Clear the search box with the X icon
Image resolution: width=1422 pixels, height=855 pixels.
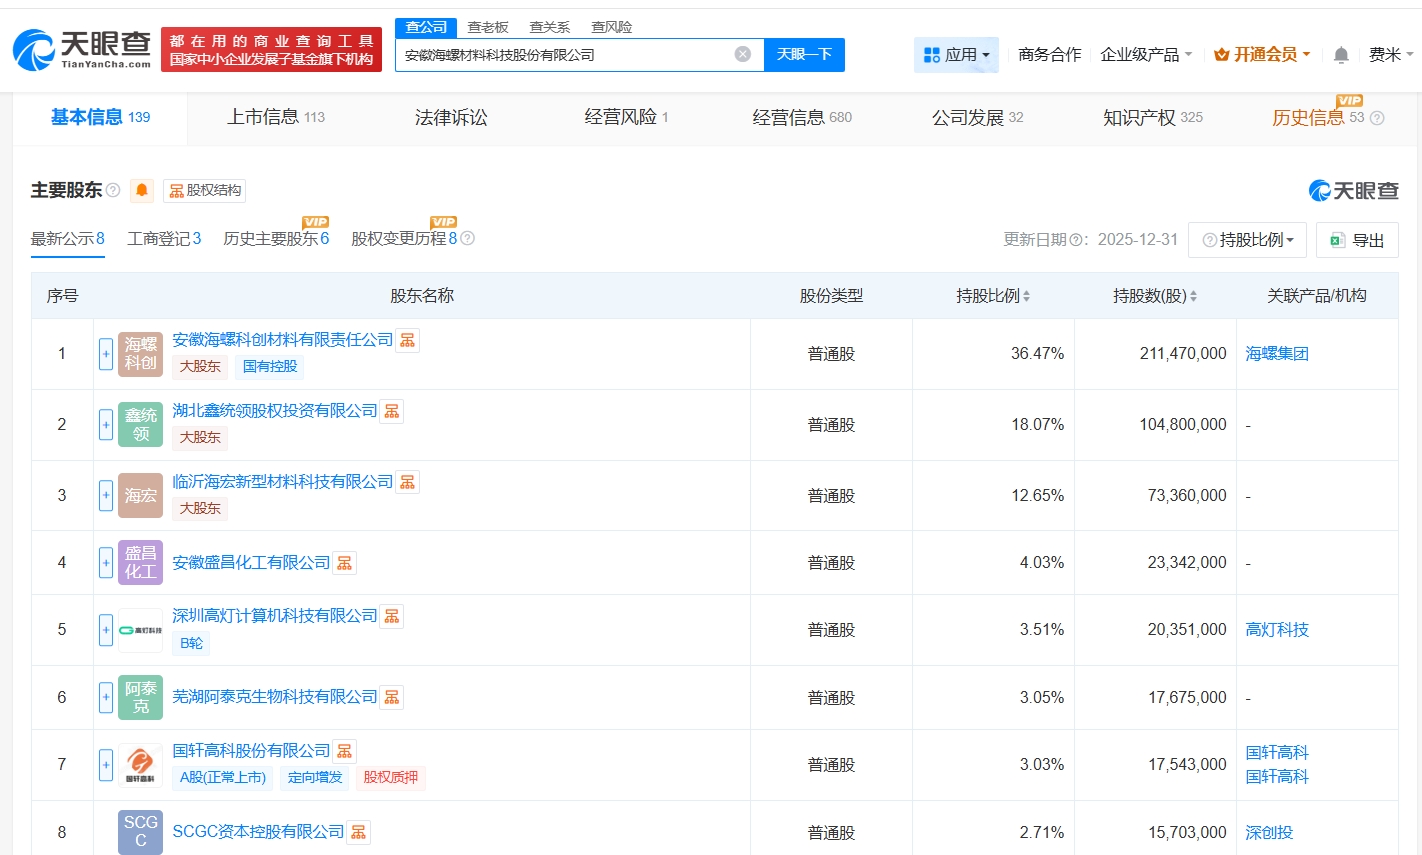(x=742, y=54)
